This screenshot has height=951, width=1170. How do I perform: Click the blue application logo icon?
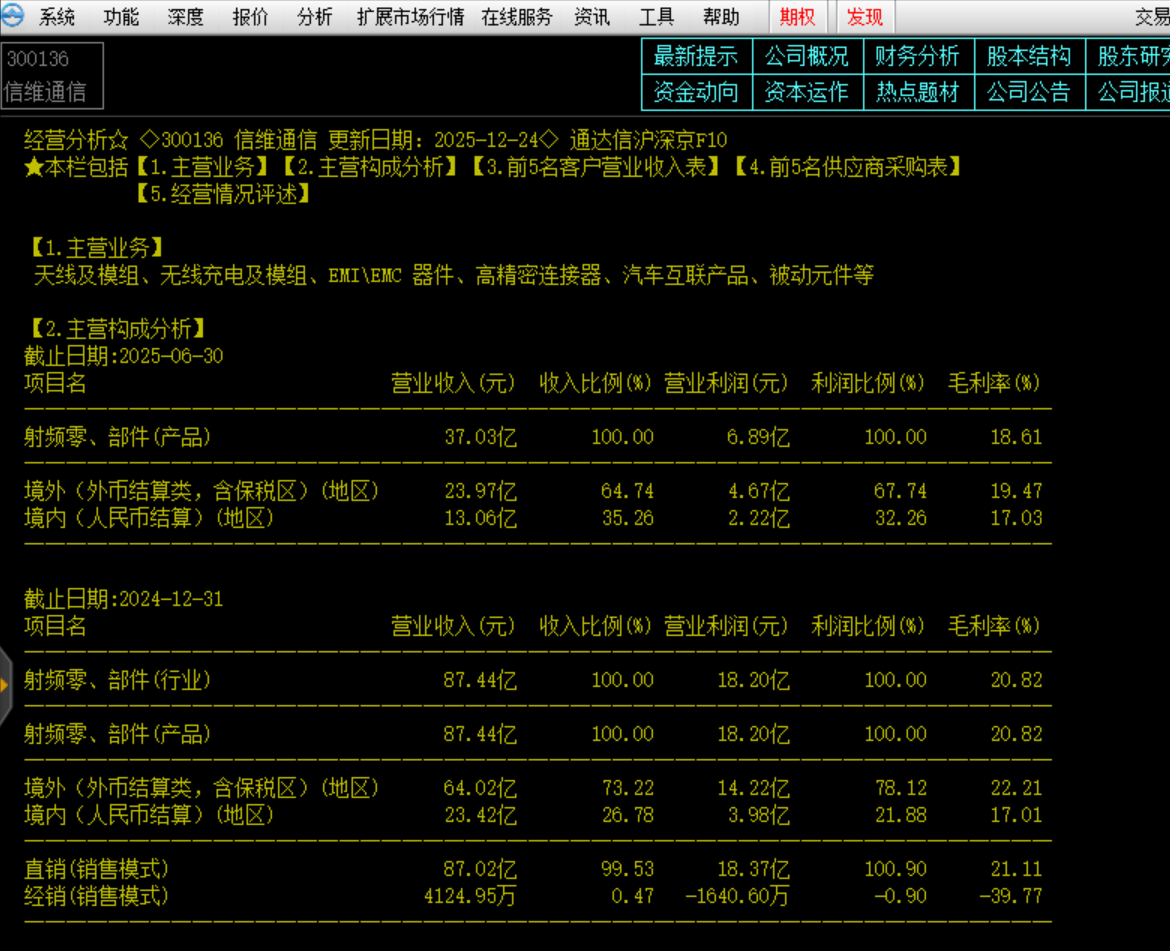[13, 15]
